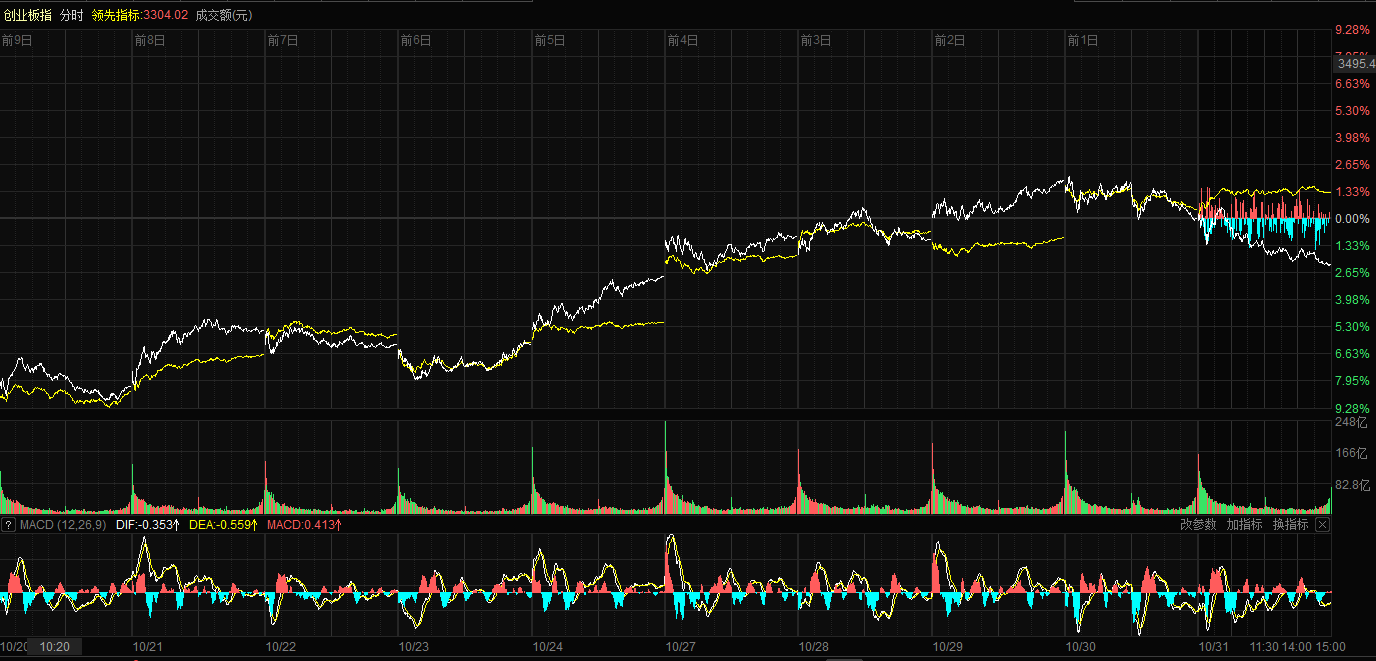Click the 10/27 date on time axis
The image size is (1376, 661).
pos(681,647)
